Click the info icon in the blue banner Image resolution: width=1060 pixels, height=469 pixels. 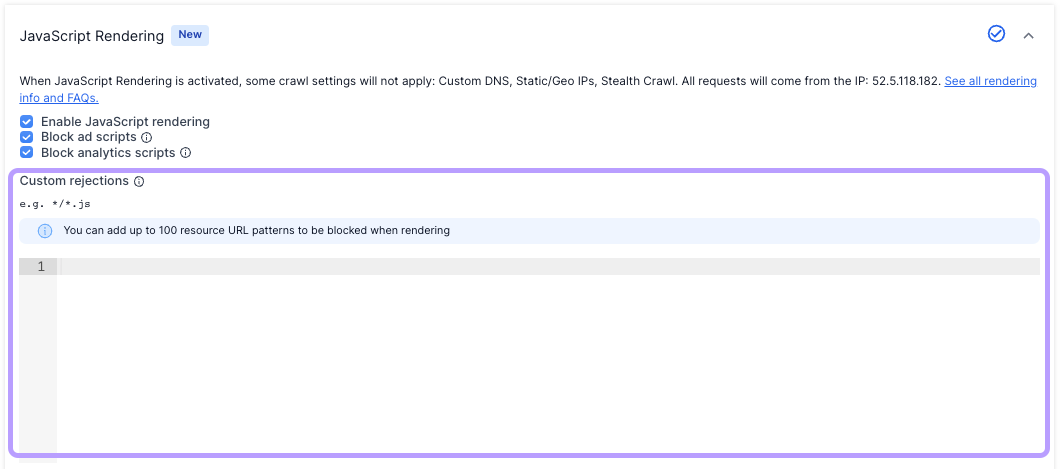coord(44,231)
